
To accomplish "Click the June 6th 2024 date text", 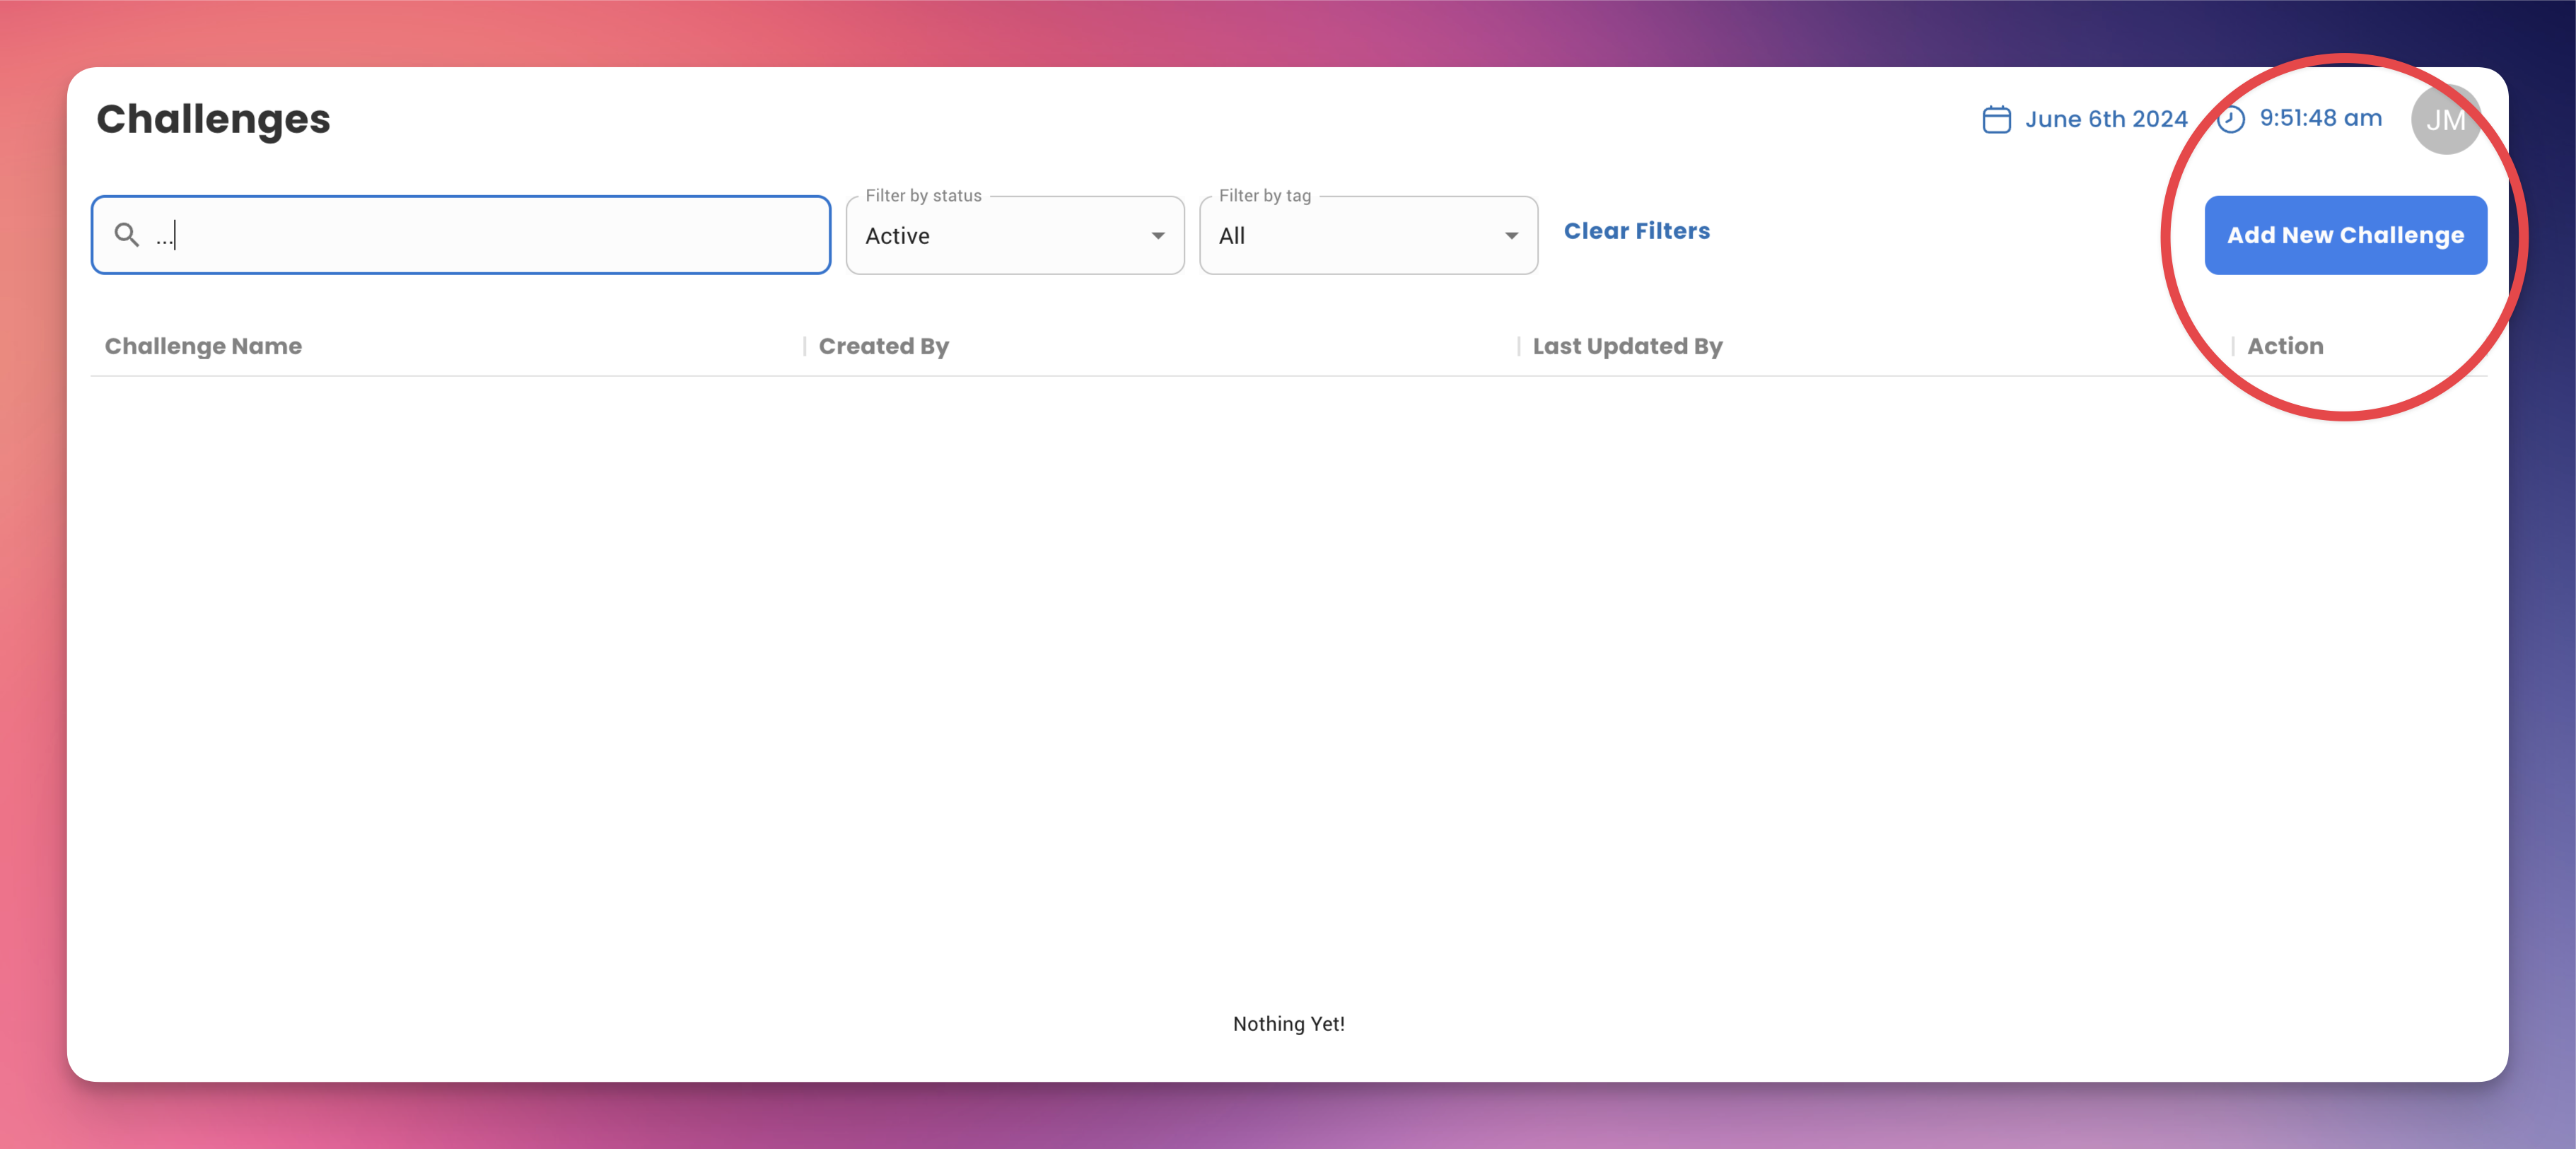I will tap(2106, 119).
